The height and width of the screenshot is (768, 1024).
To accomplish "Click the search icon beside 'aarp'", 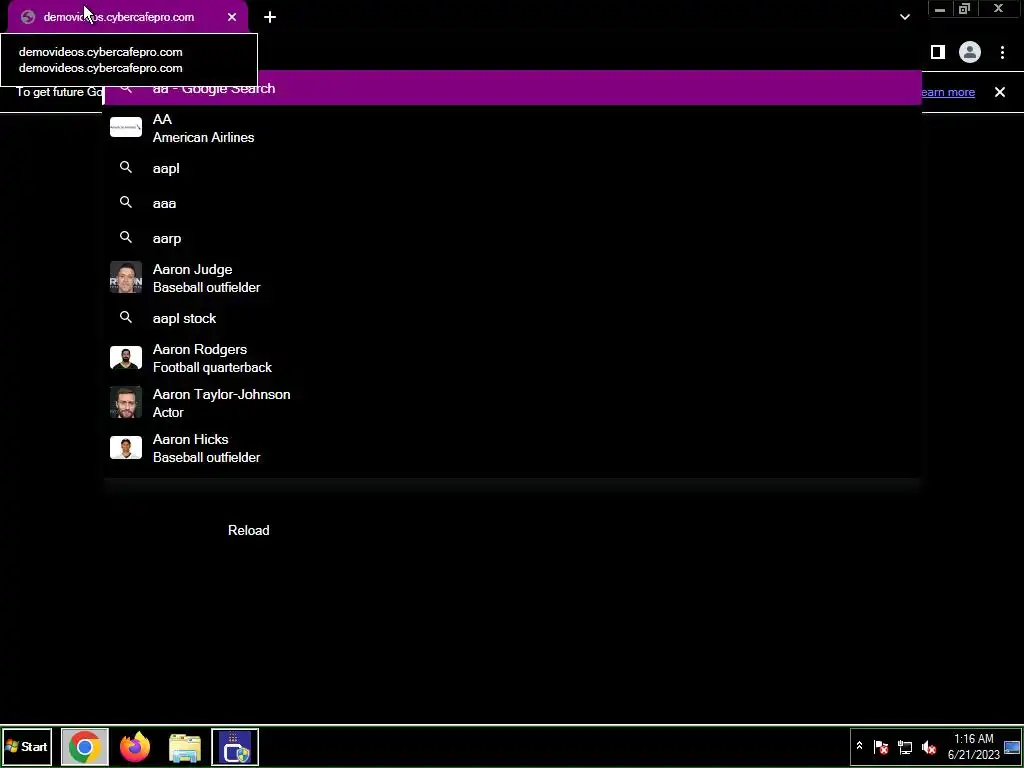I will point(125,238).
